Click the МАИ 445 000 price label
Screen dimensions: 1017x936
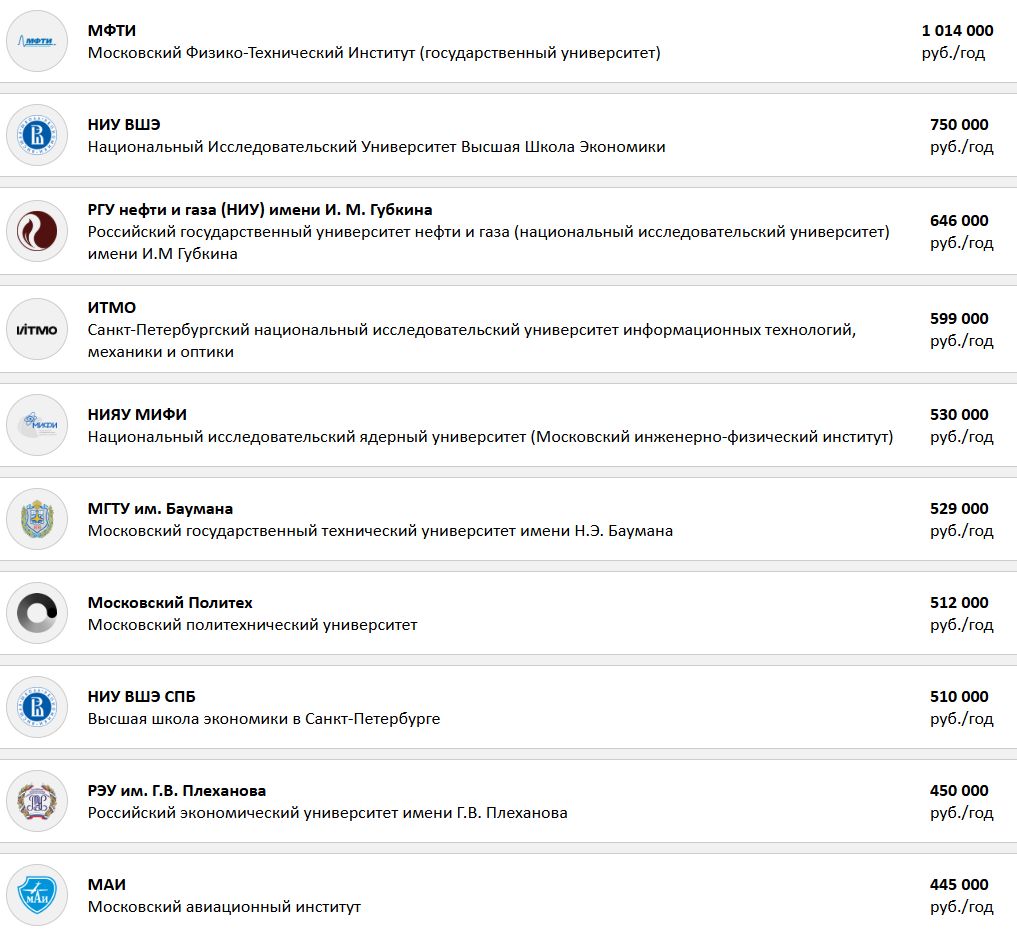pos(961,895)
